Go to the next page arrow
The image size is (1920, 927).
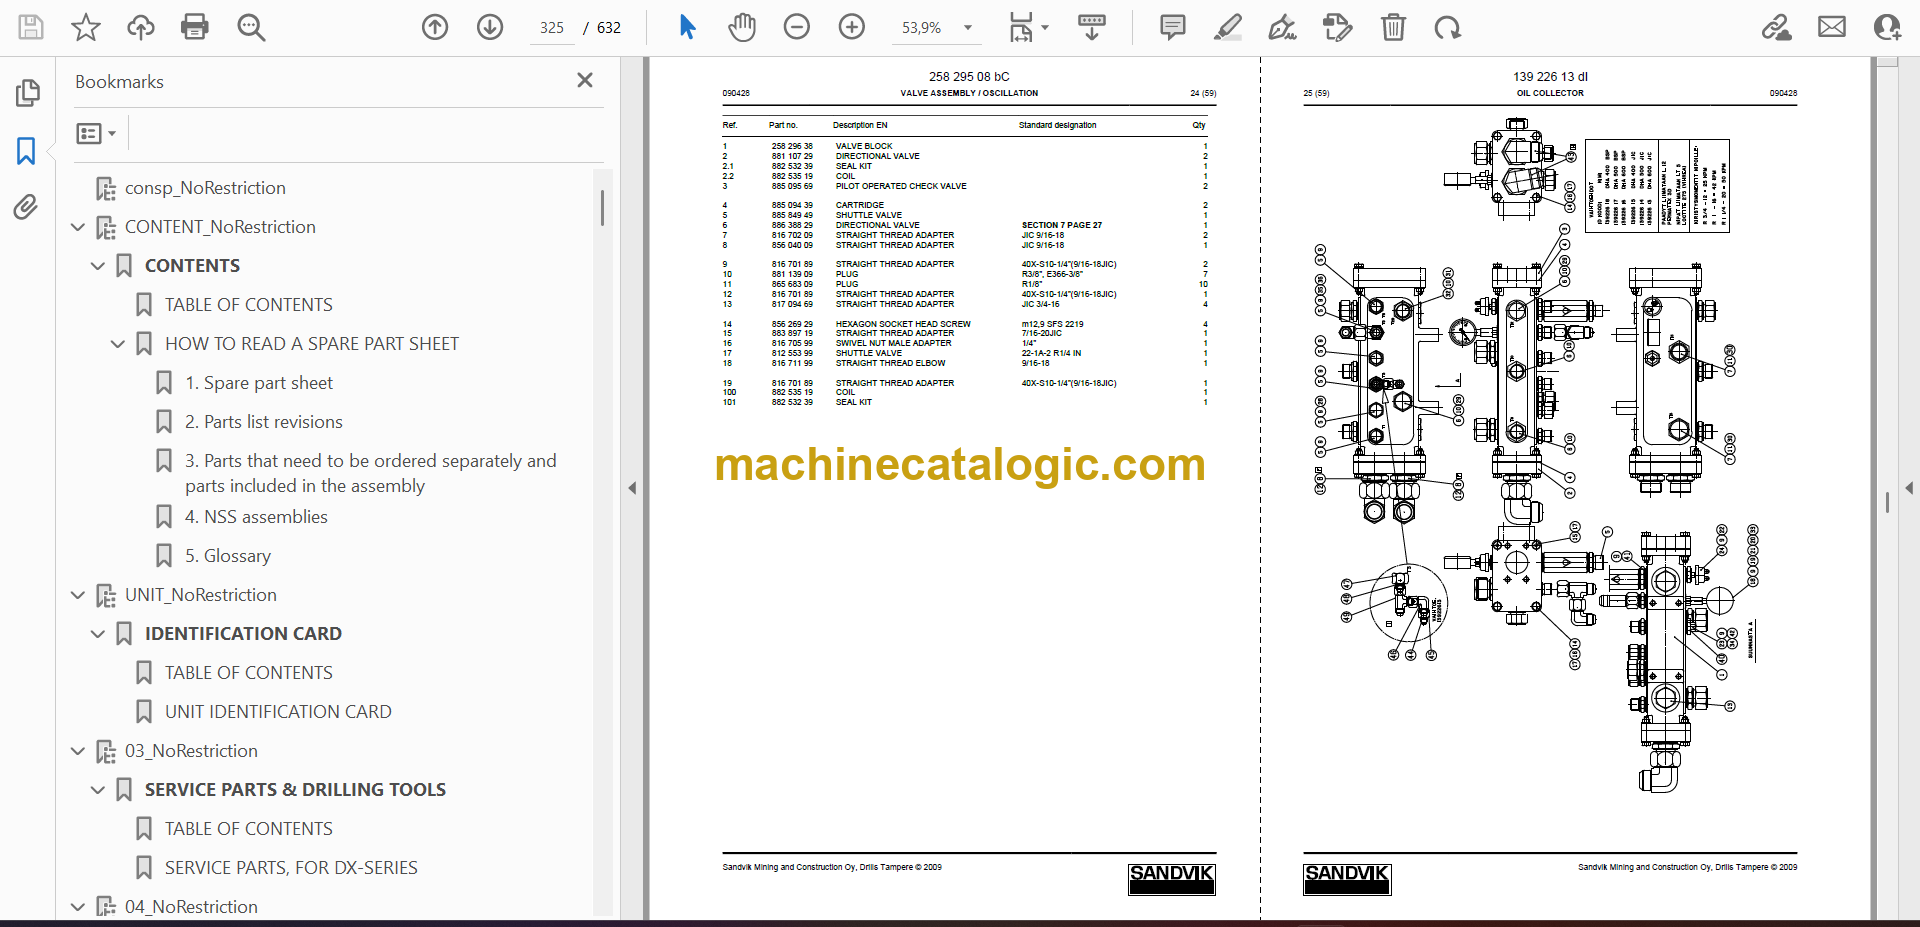tap(490, 27)
